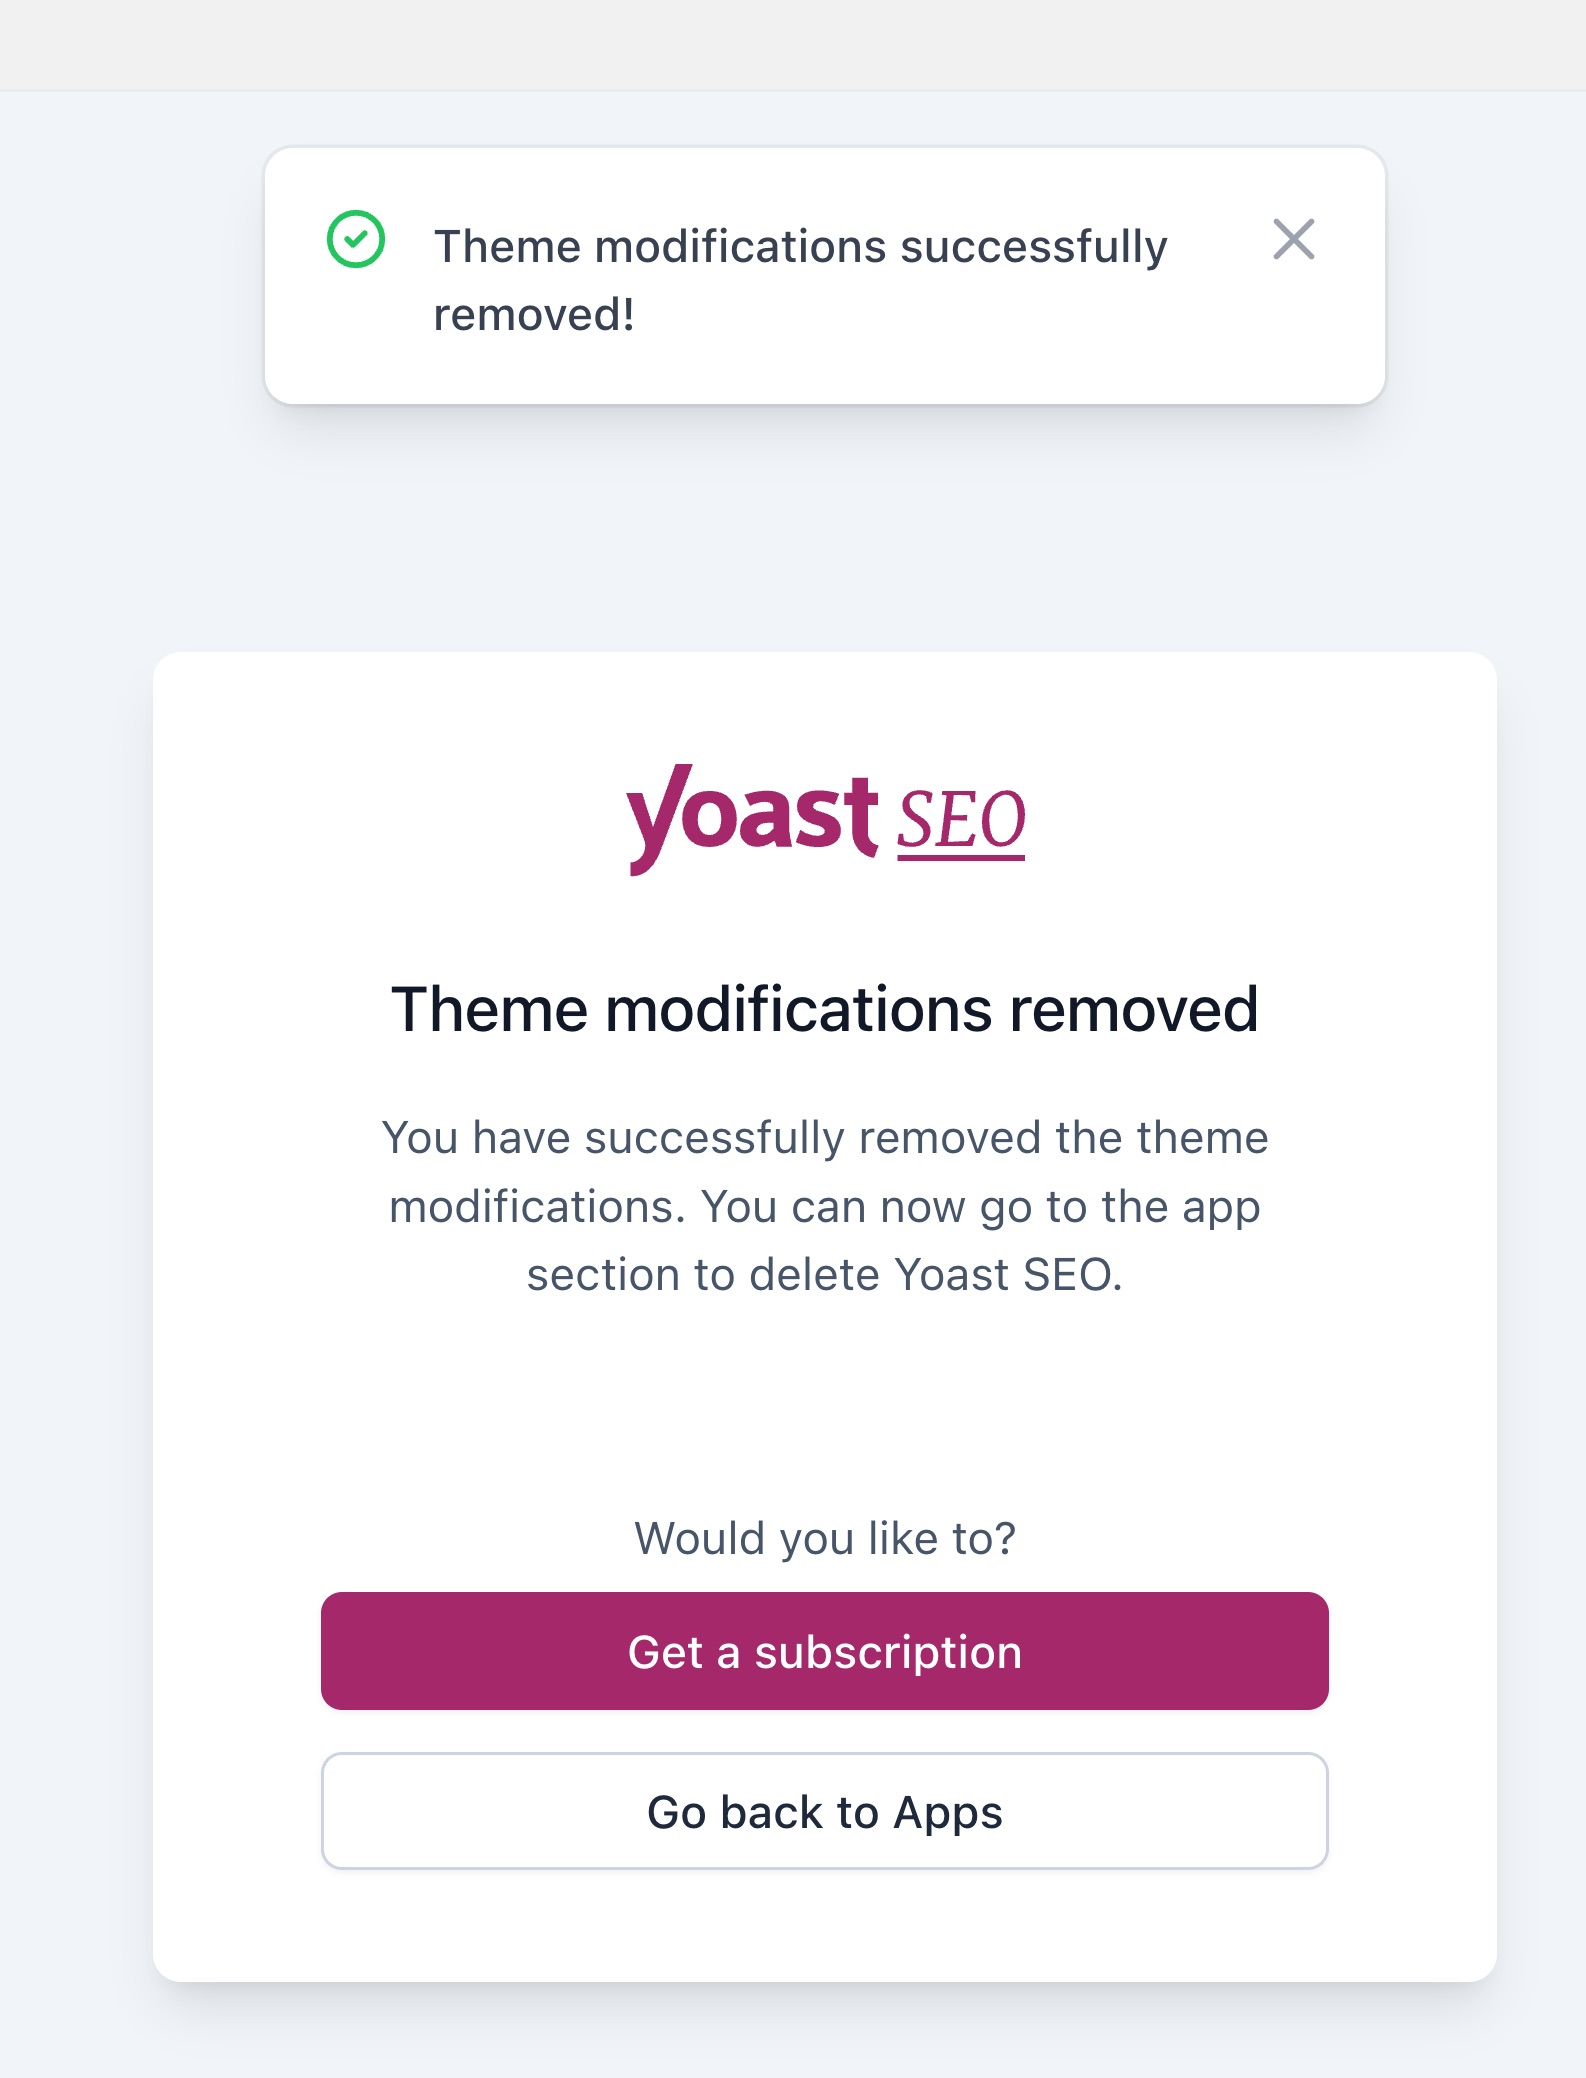The width and height of the screenshot is (1586, 2078).
Task: Click empty card space above the Yoast logo
Action: pos(825,707)
